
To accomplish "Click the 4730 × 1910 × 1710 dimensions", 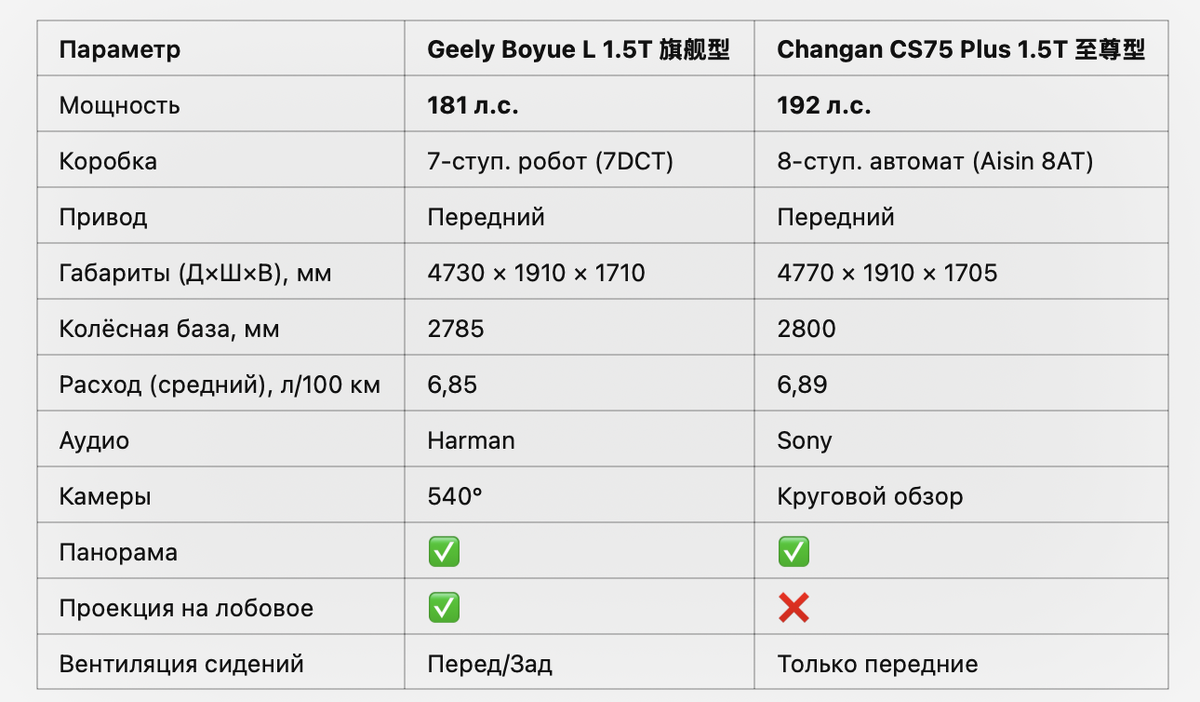I will [536, 273].
